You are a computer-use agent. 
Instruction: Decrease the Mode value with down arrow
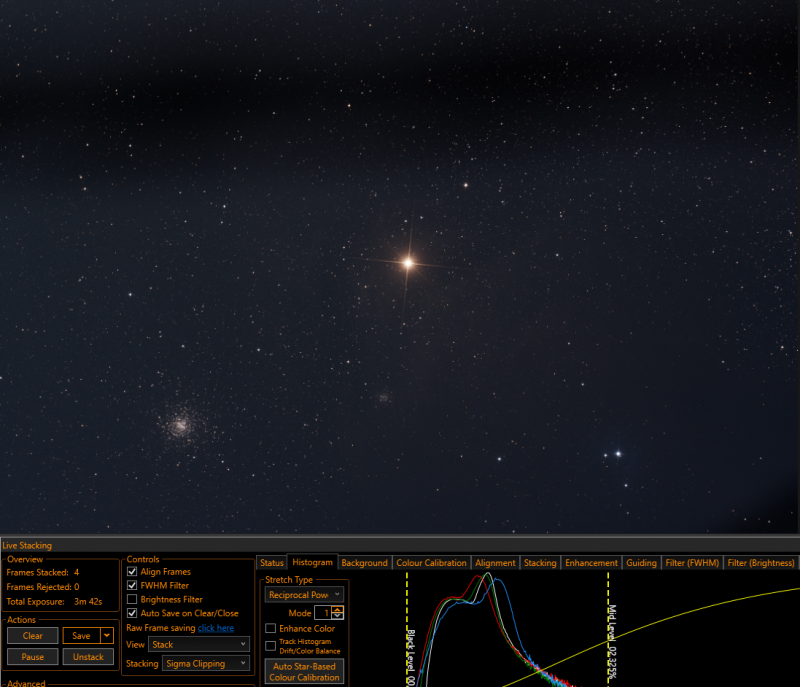click(337, 616)
